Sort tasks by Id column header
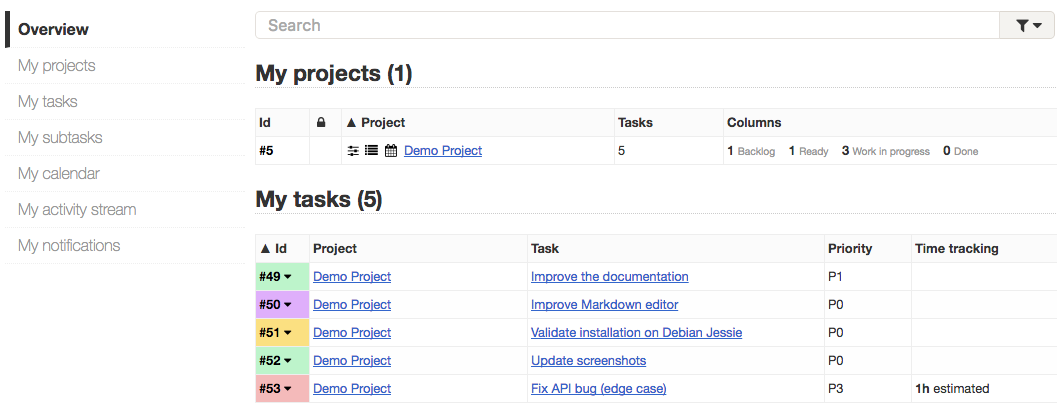This screenshot has width=1057, height=408. (x=273, y=249)
